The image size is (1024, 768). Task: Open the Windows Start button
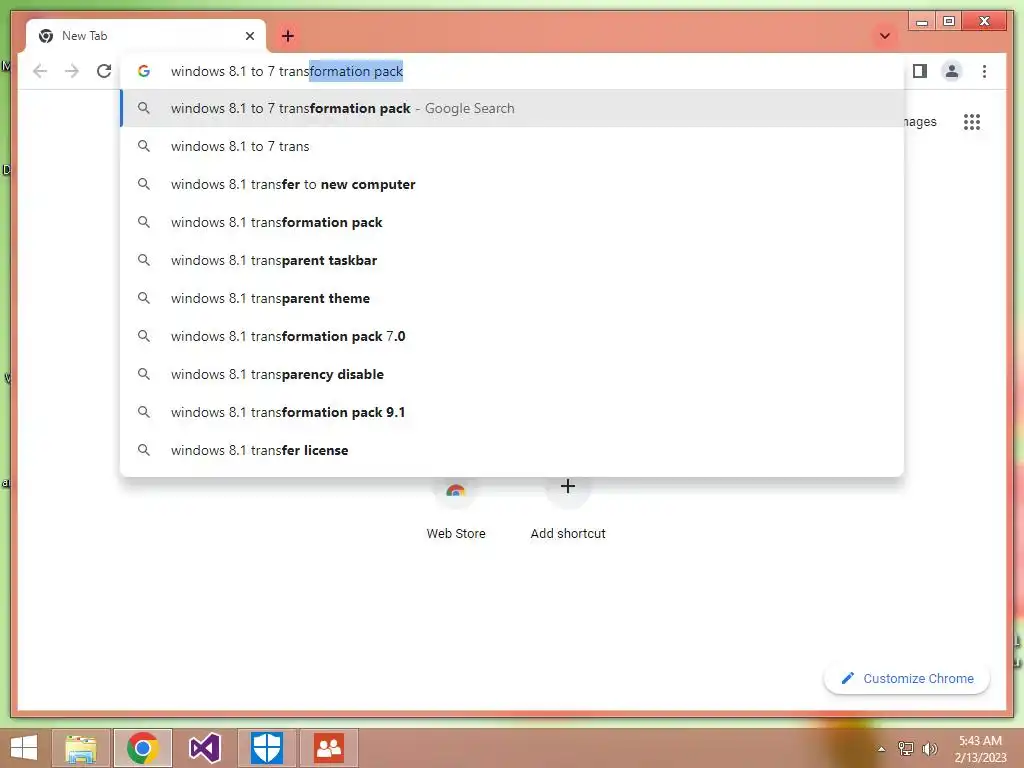[24, 748]
